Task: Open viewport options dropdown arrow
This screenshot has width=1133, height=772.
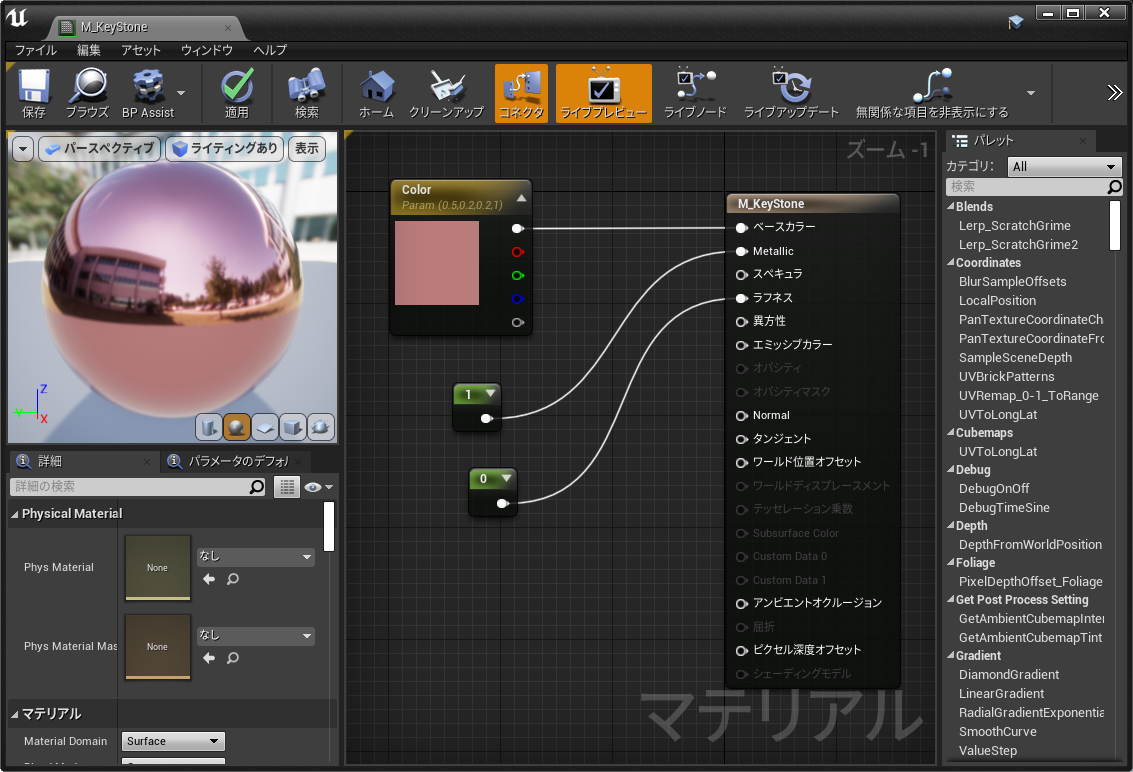Action: (23, 149)
